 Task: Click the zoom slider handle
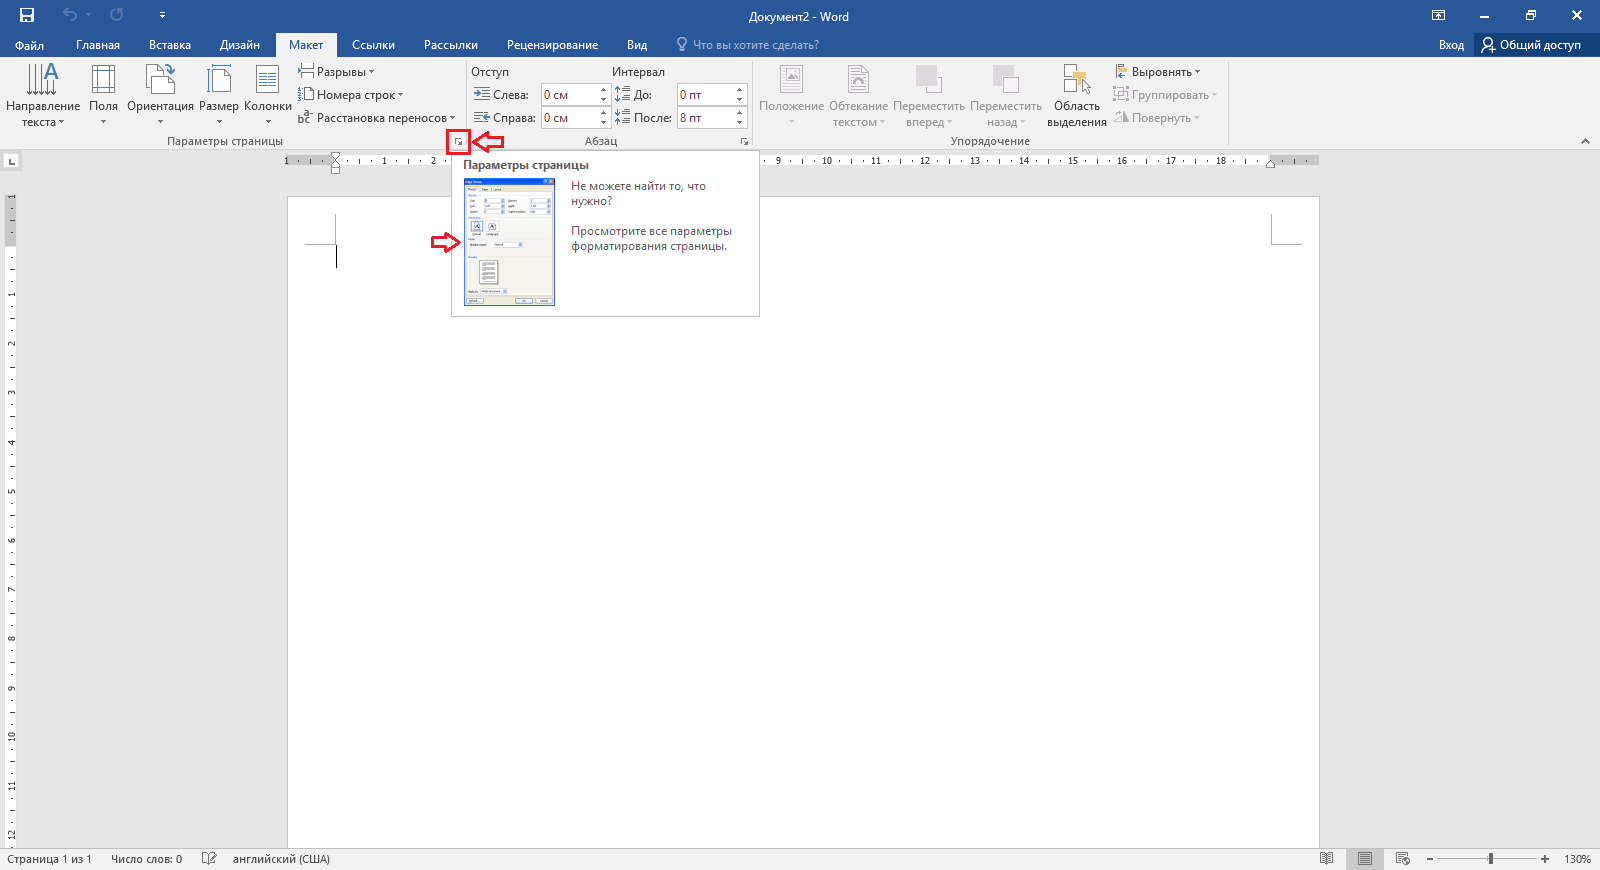(1491, 859)
